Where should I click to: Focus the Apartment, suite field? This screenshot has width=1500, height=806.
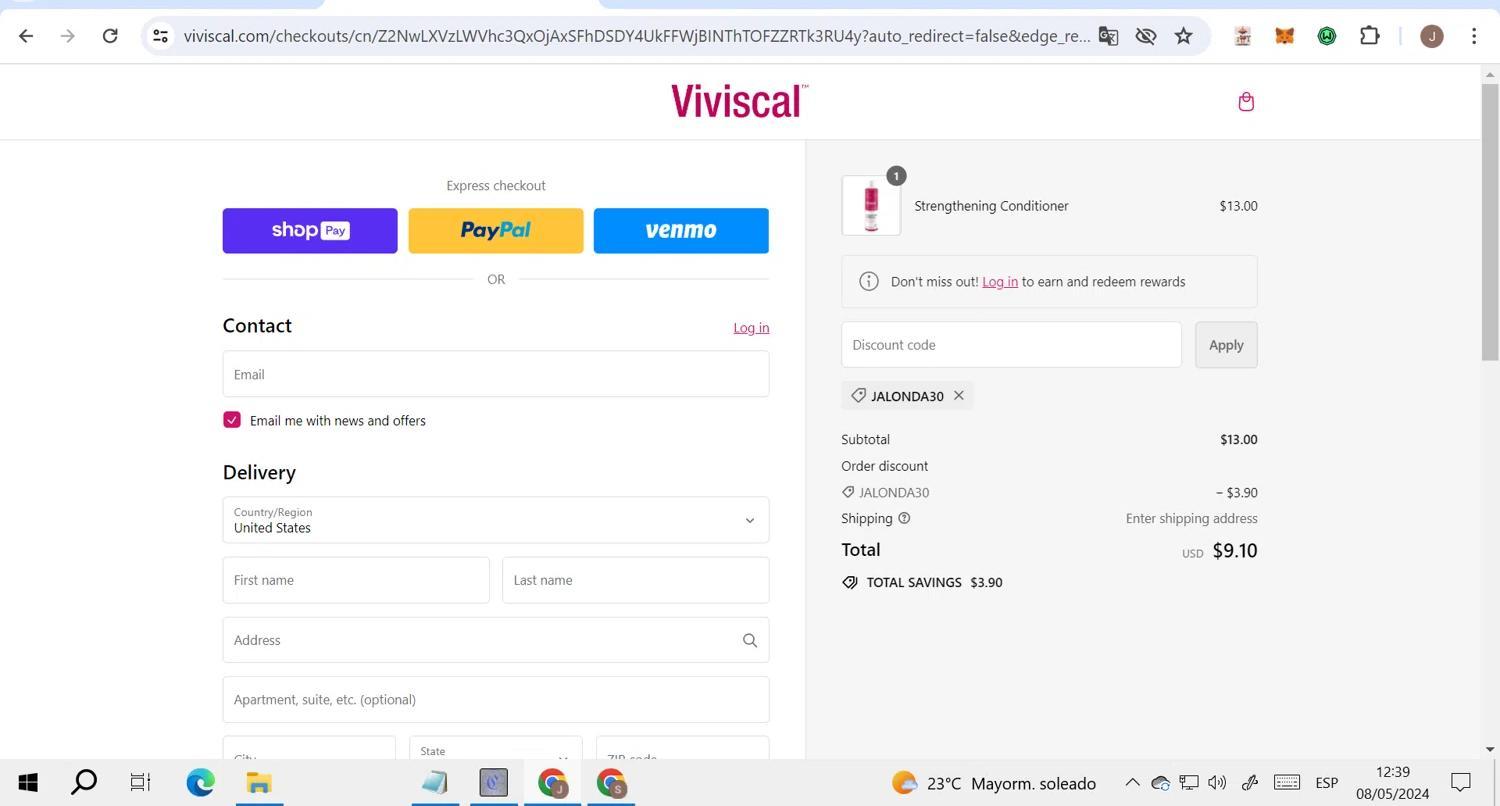pyautogui.click(x=496, y=700)
